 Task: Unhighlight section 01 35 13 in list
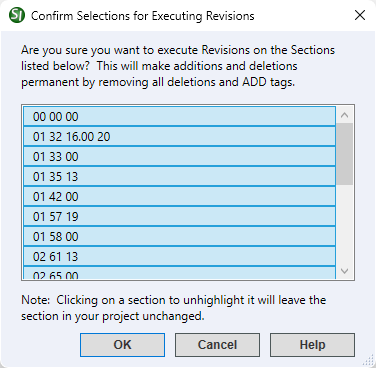pyautogui.click(x=179, y=176)
